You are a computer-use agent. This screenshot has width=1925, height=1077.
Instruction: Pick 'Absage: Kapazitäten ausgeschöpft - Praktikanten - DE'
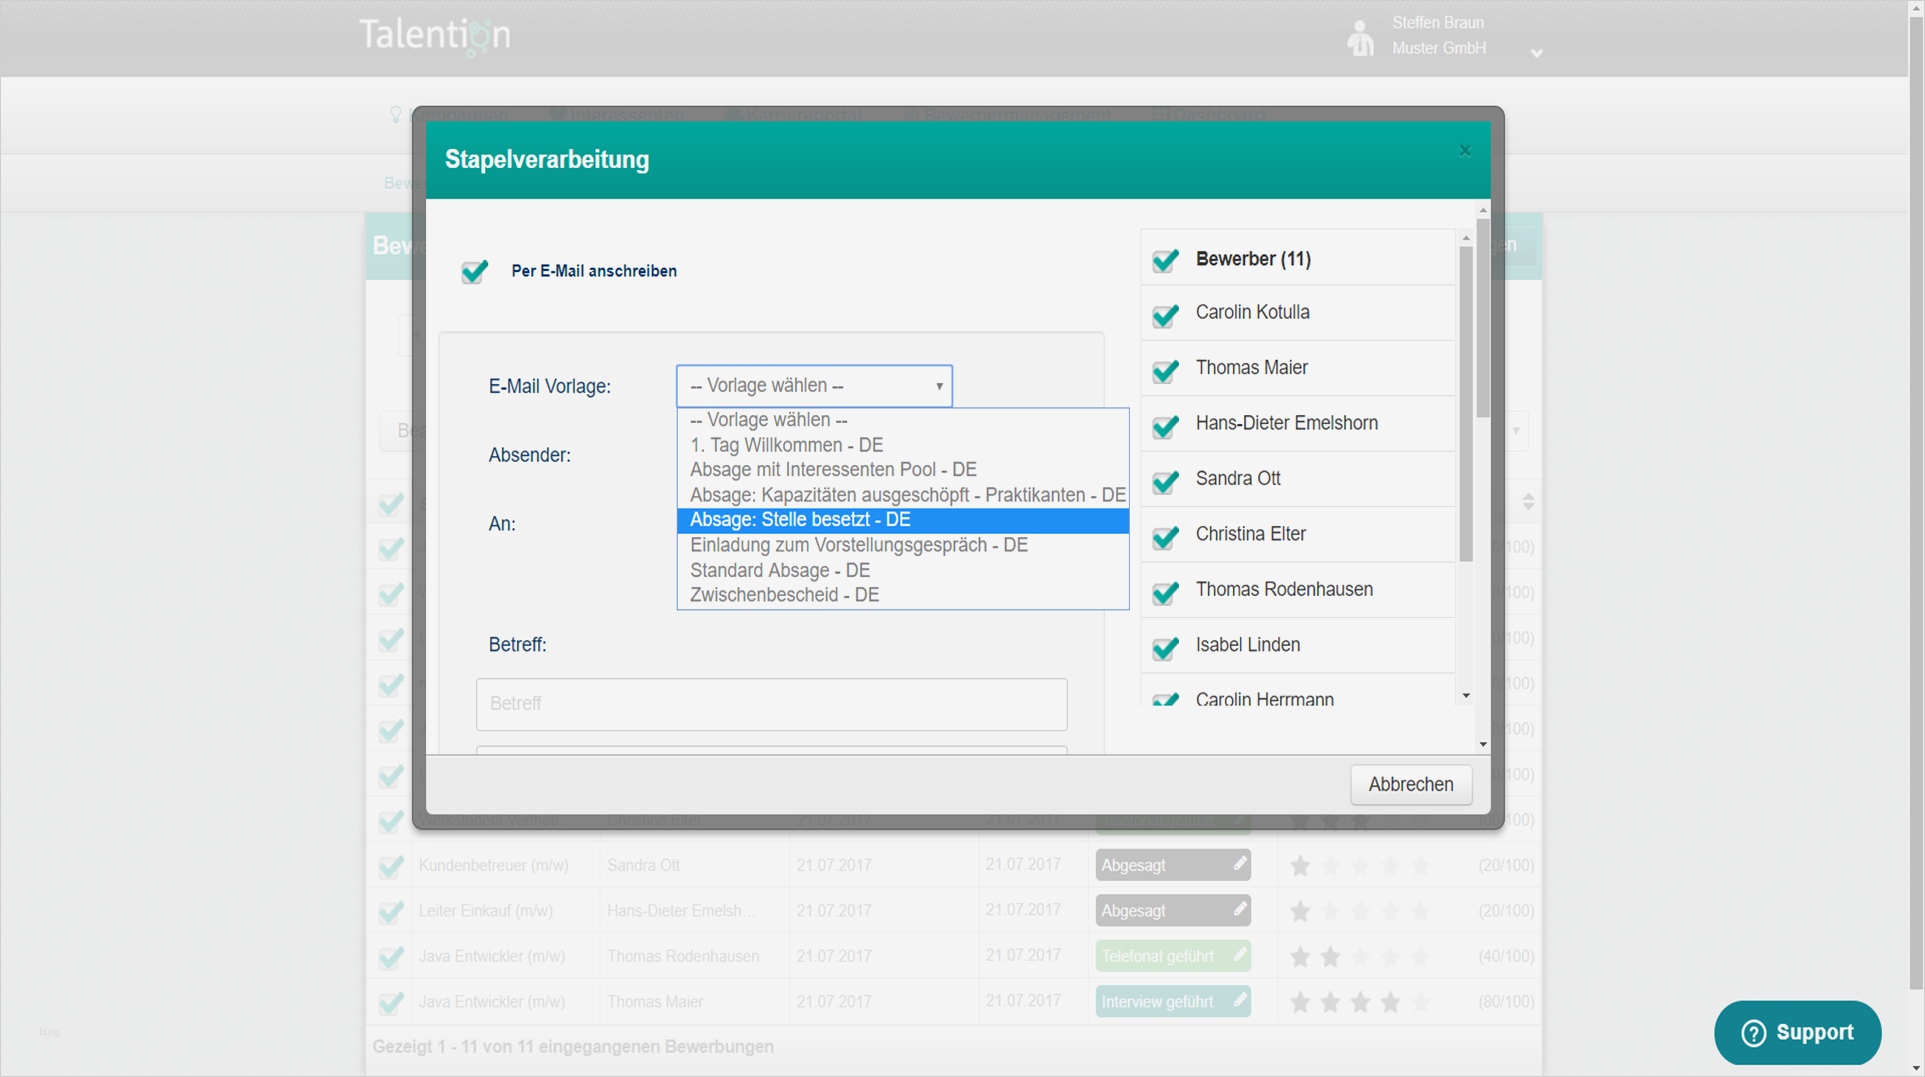[902, 495]
